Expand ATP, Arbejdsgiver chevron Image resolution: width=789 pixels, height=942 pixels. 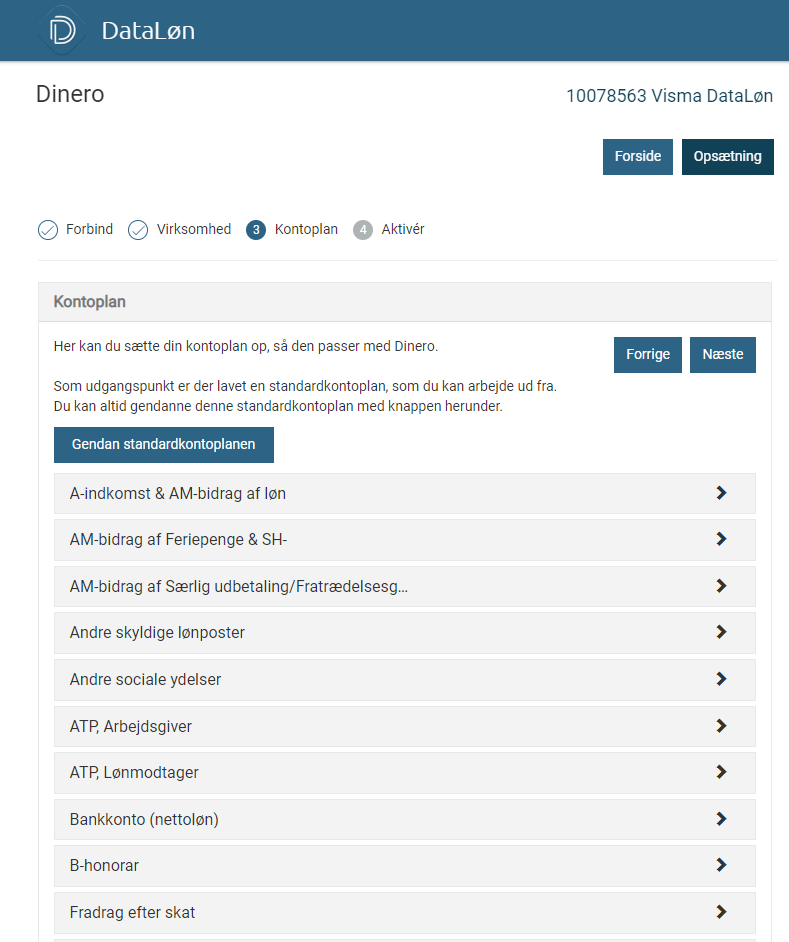click(722, 726)
